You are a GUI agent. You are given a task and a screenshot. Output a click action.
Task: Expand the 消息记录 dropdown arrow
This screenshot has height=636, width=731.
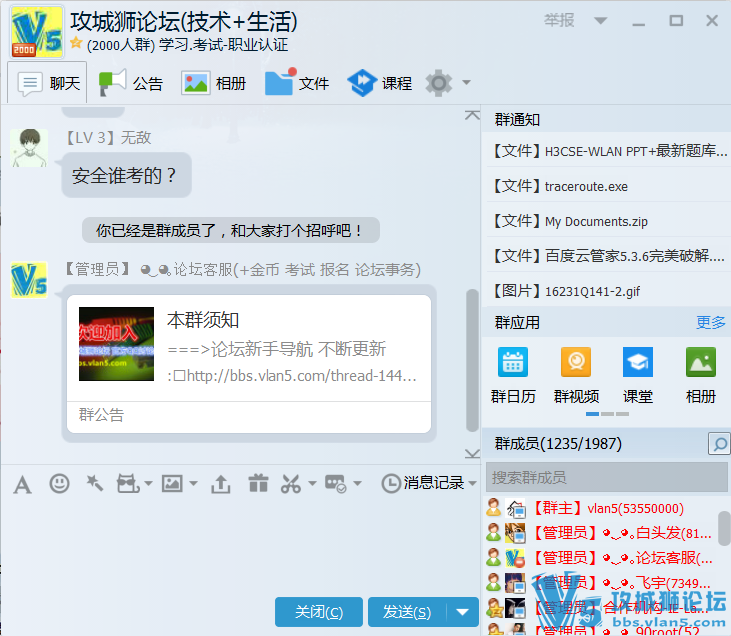pos(472,484)
